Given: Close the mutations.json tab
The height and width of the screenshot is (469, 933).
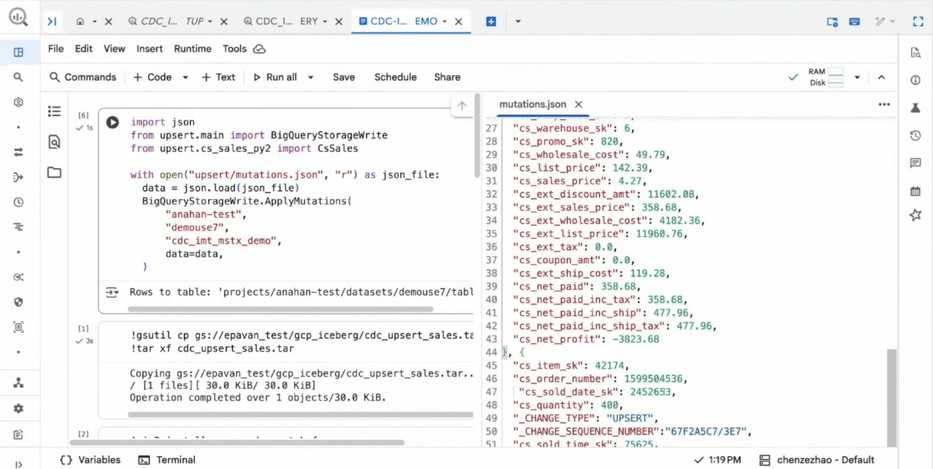Looking at the screenshot, I should click(579, 104).
